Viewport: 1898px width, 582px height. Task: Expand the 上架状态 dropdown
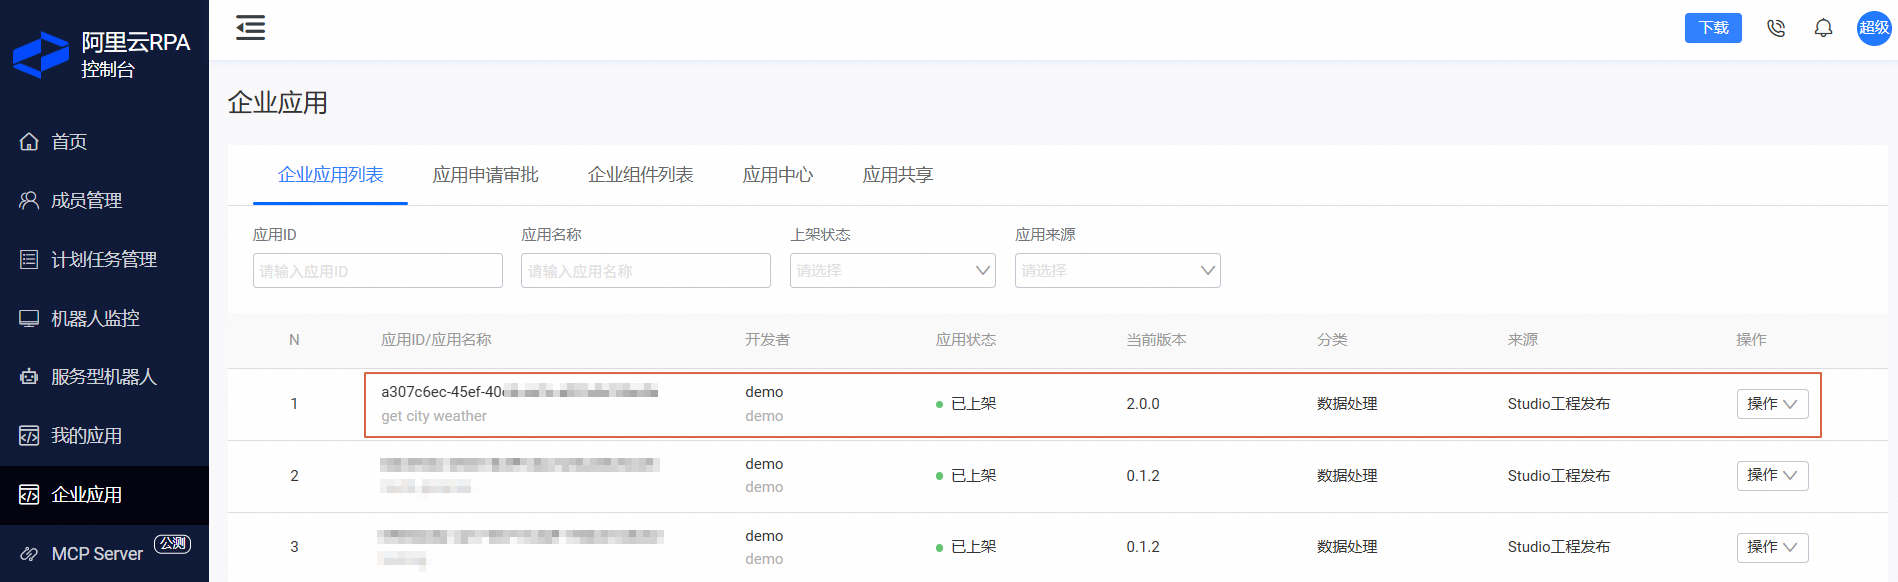click(892, 271)
